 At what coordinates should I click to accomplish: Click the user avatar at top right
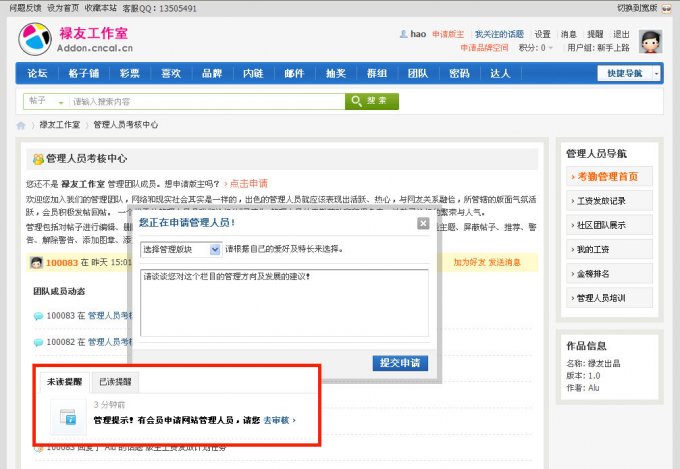(651, 41)
